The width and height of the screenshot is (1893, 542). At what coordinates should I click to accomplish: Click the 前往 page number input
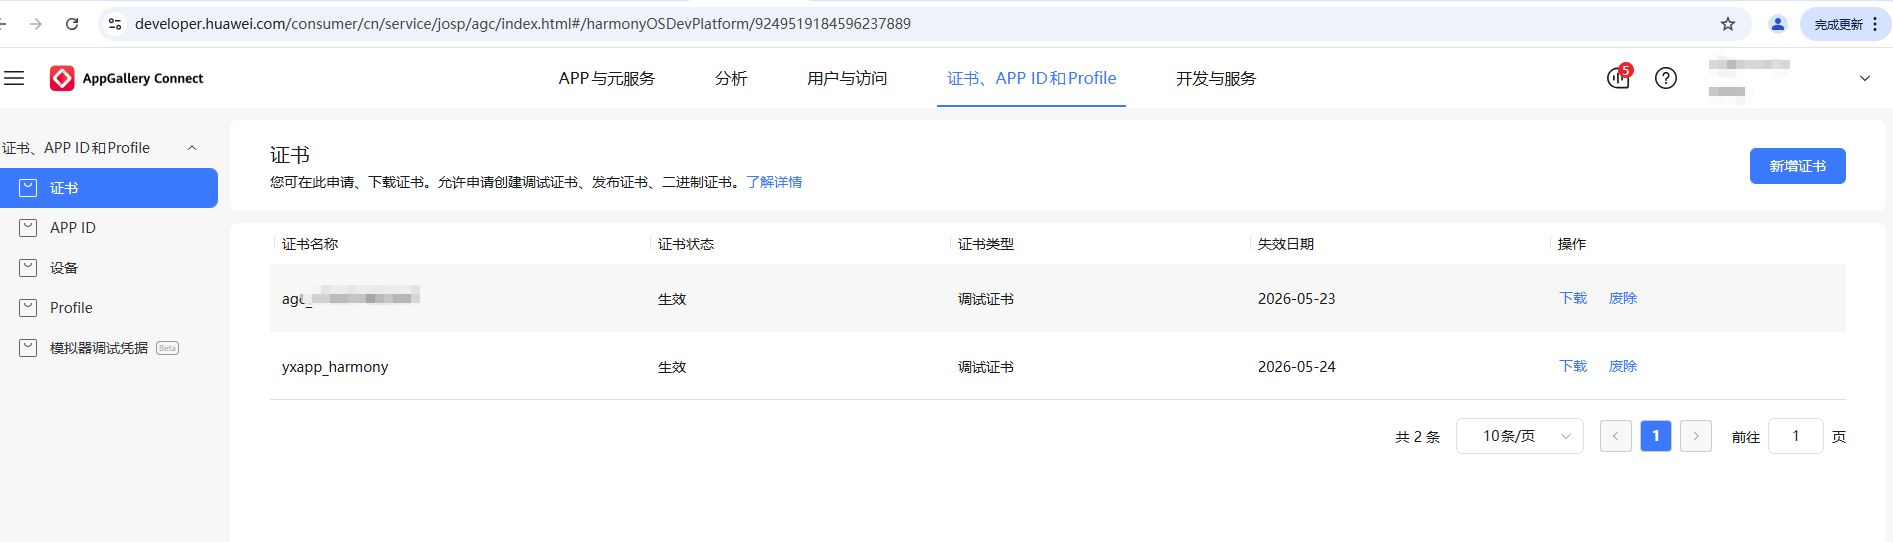point(1796,436)
